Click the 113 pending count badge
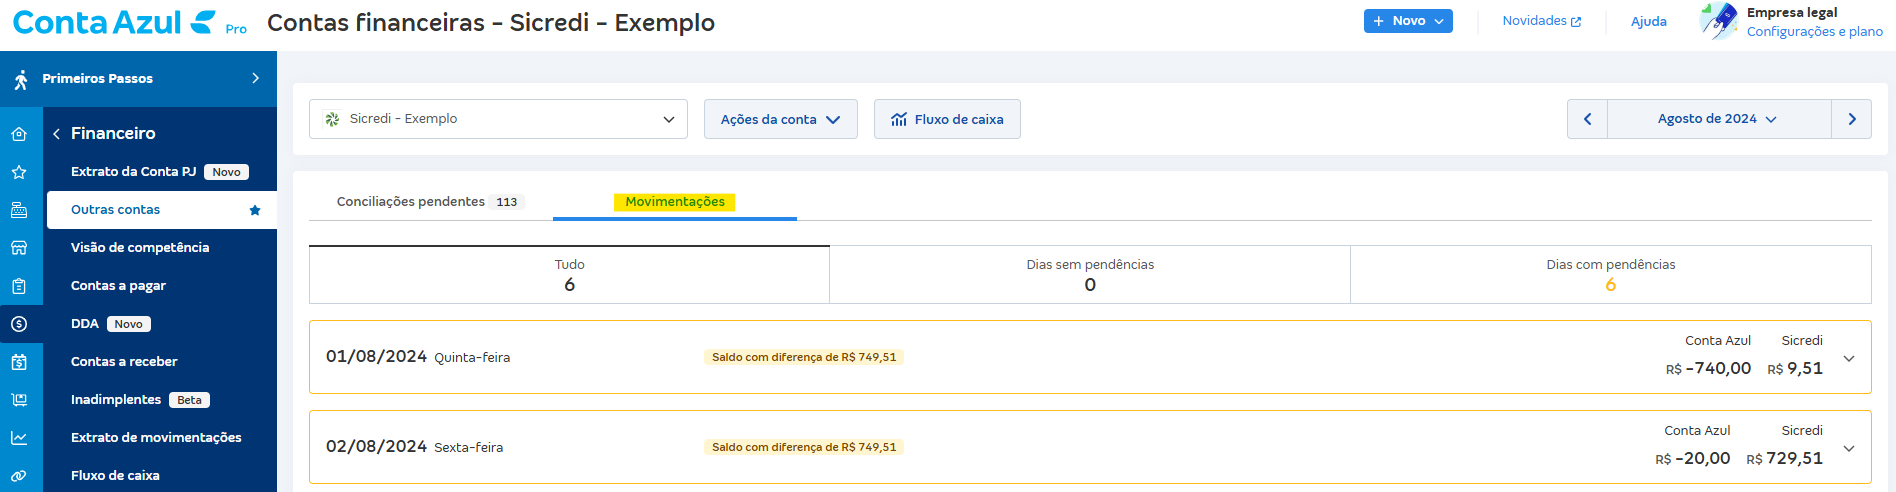This screenshot has width=1896, height=492. coord(507,202)
